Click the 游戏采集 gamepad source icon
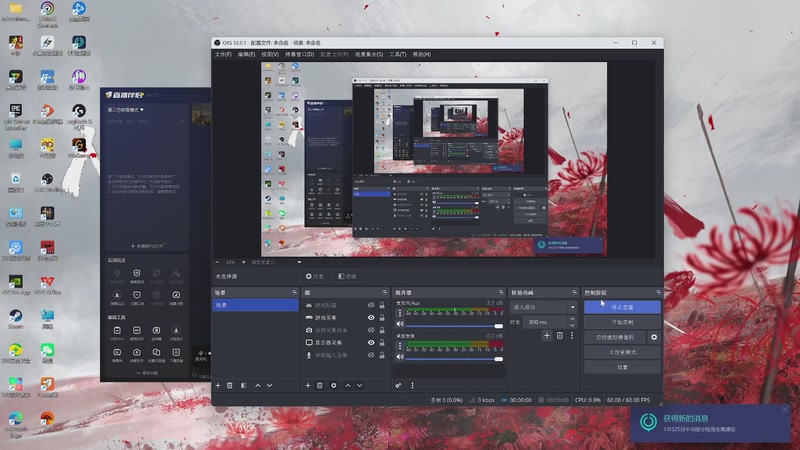This screenshot has width=800, height=450. coord(309,317)
